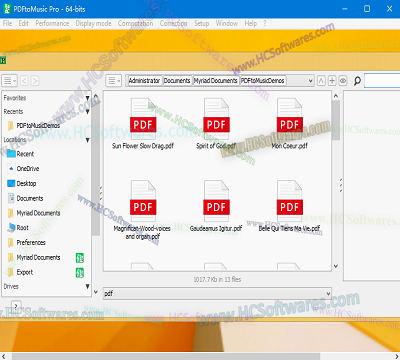Image resolution: width=400 pixels, height=360 pixels.
Task: Select Mon Coeur.pdf file
Action: click(x=289, y=124)
